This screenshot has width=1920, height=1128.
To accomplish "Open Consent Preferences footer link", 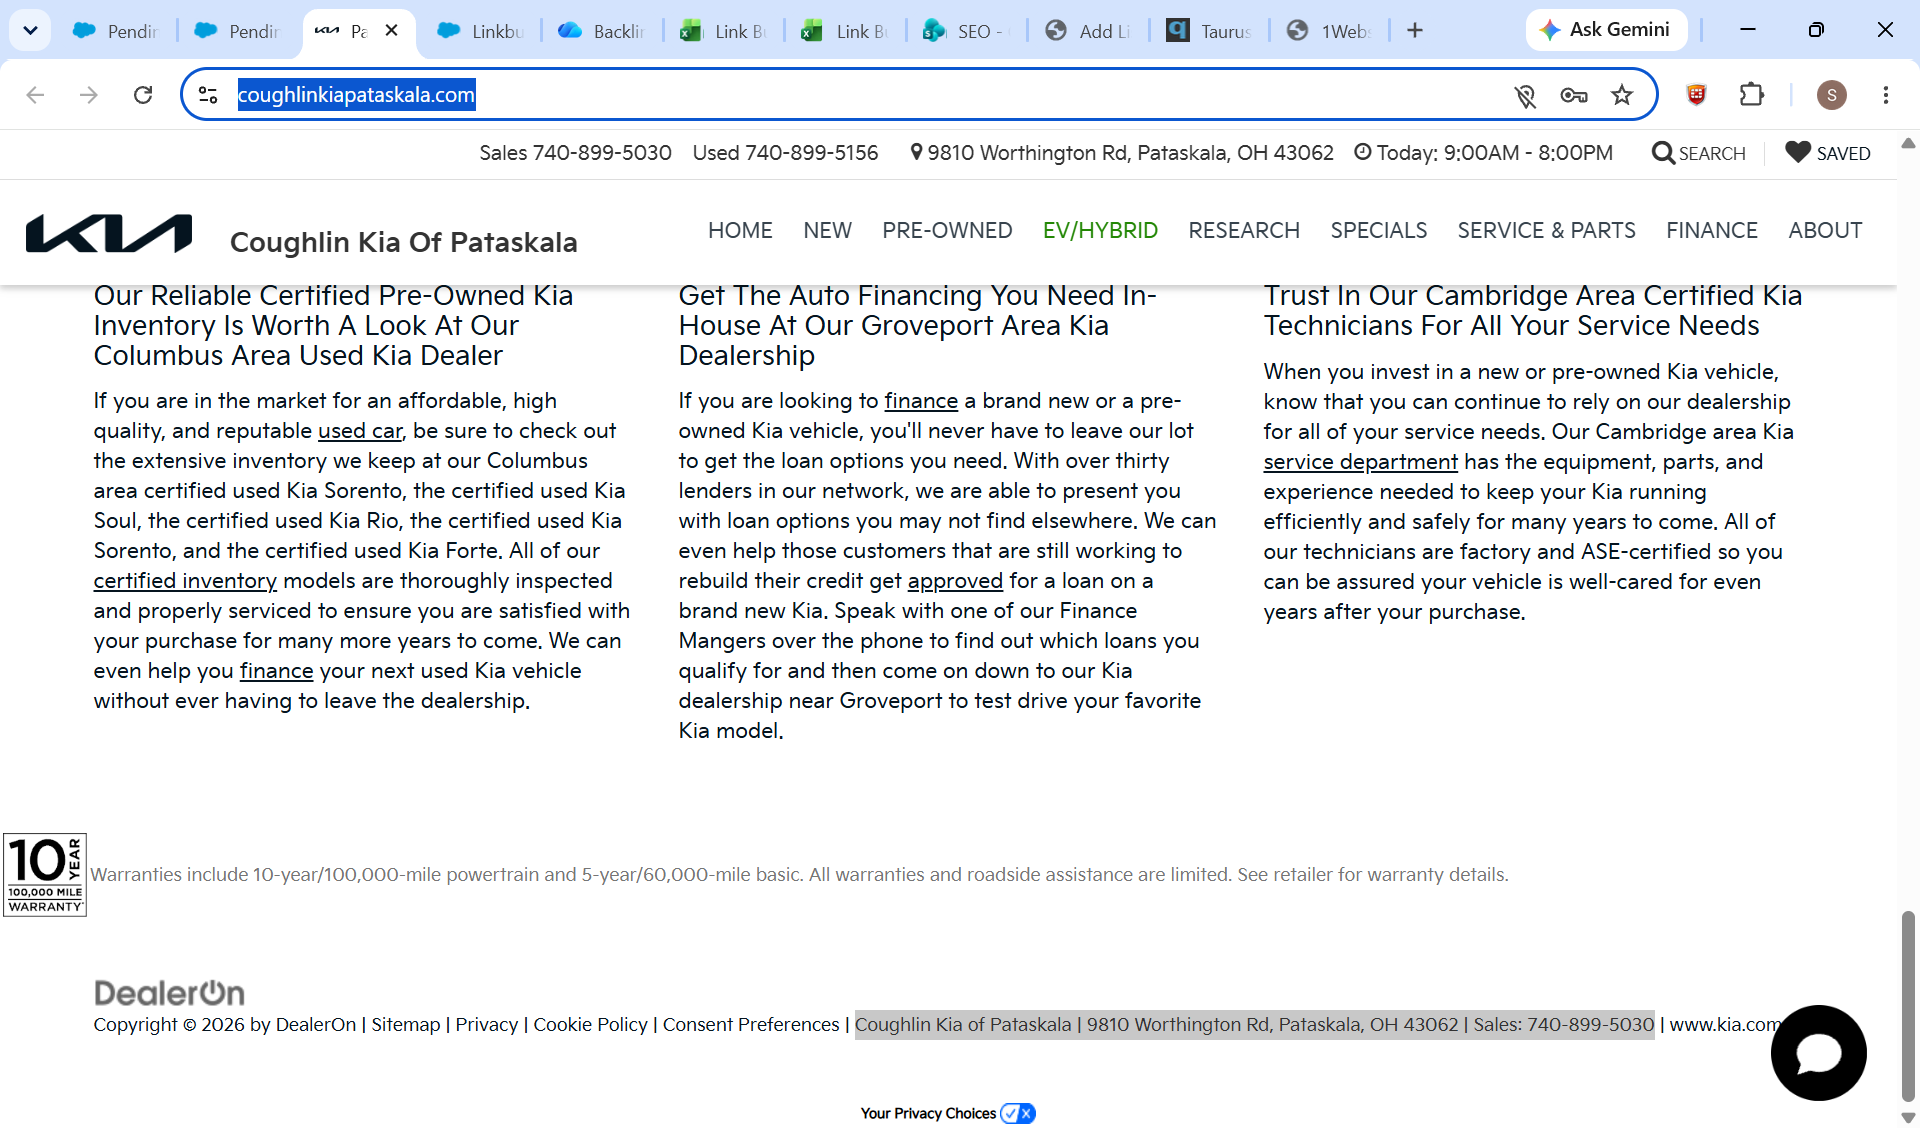I will coord(751,1025).
